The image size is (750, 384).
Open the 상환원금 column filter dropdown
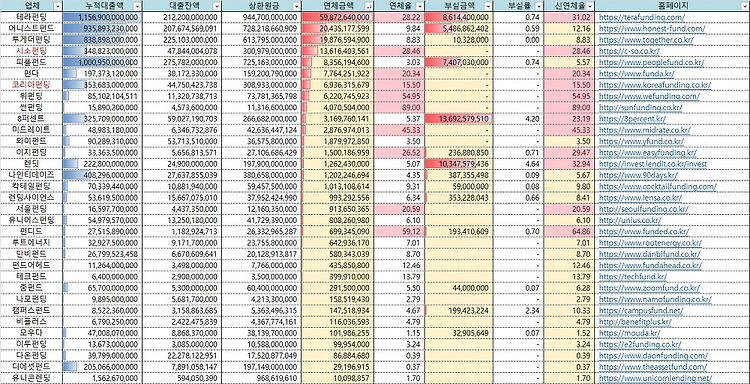(297, 6)
